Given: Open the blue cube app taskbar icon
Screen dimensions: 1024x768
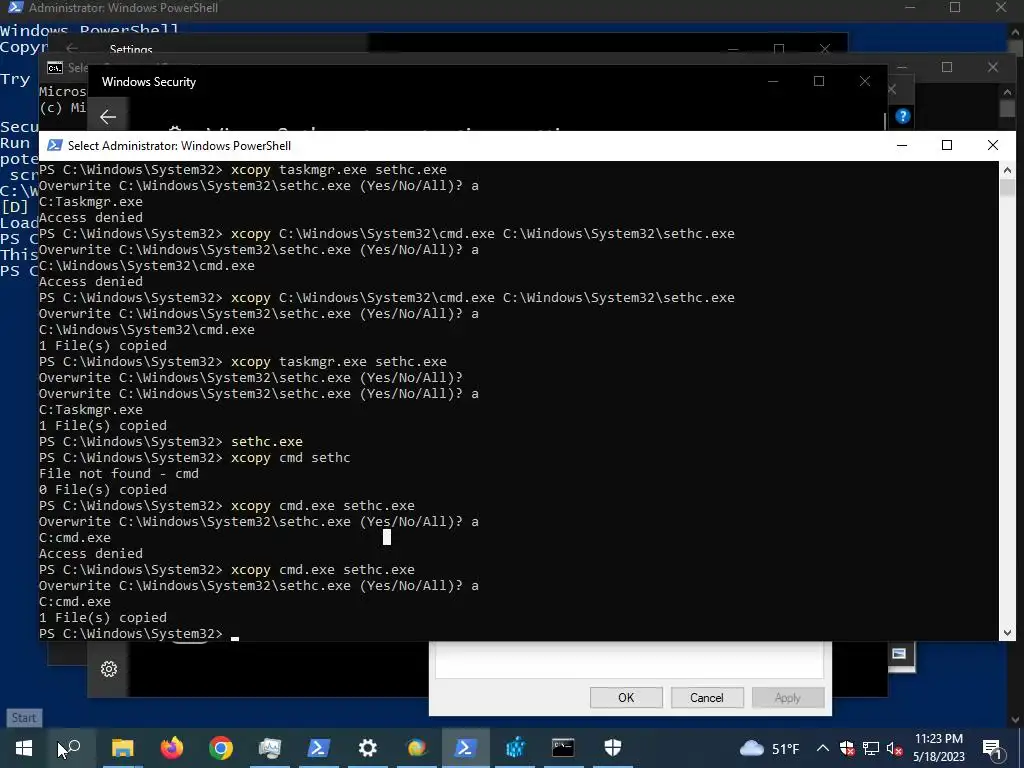Looking at the screenshot, I should 515,748.
